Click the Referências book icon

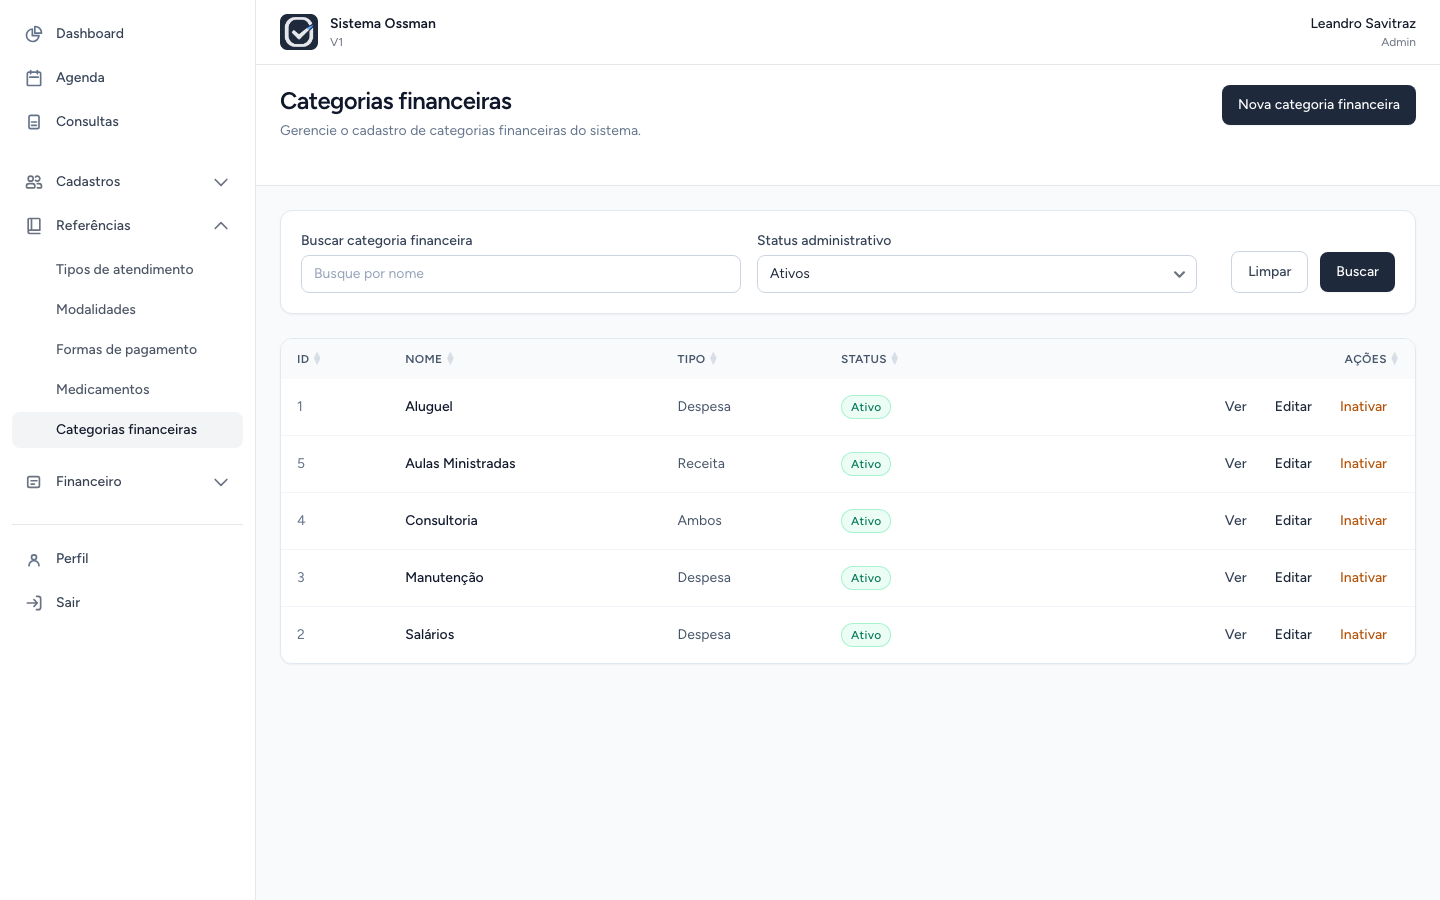point(34,226)
